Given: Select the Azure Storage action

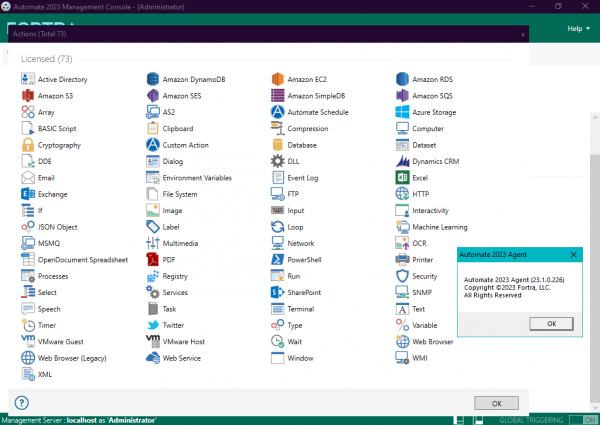Looking at the screenshot, I should pos(434,112).
